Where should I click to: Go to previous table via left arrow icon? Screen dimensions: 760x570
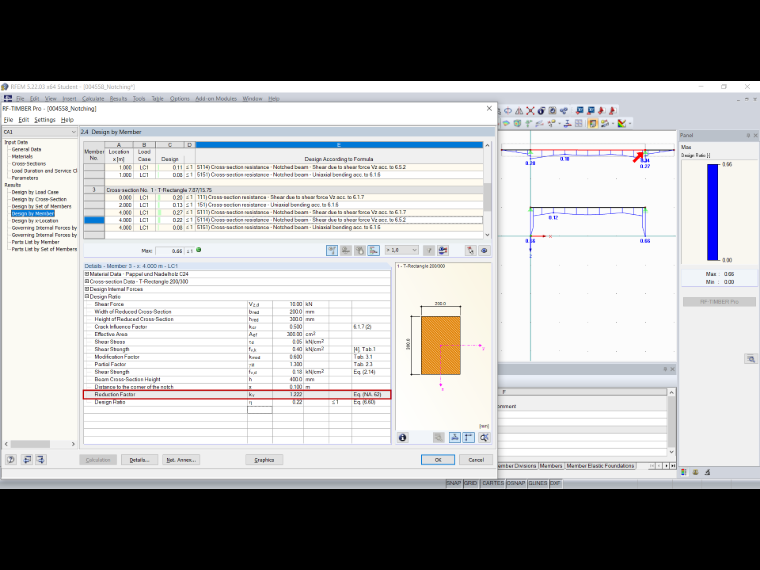tap(27, 459)
